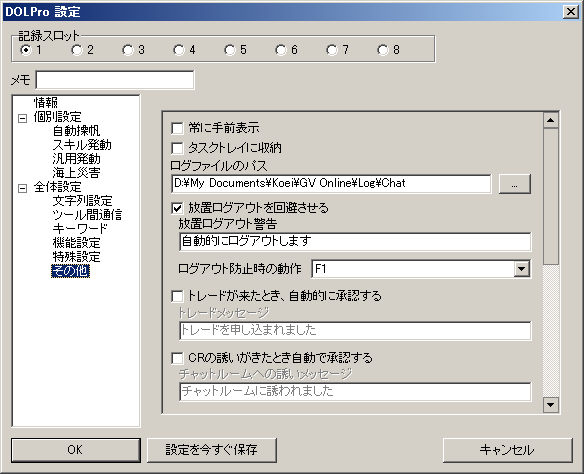The image size is (584, 474).
Task: Collapse the 全体設定 tree node
Action: point(23,188)
